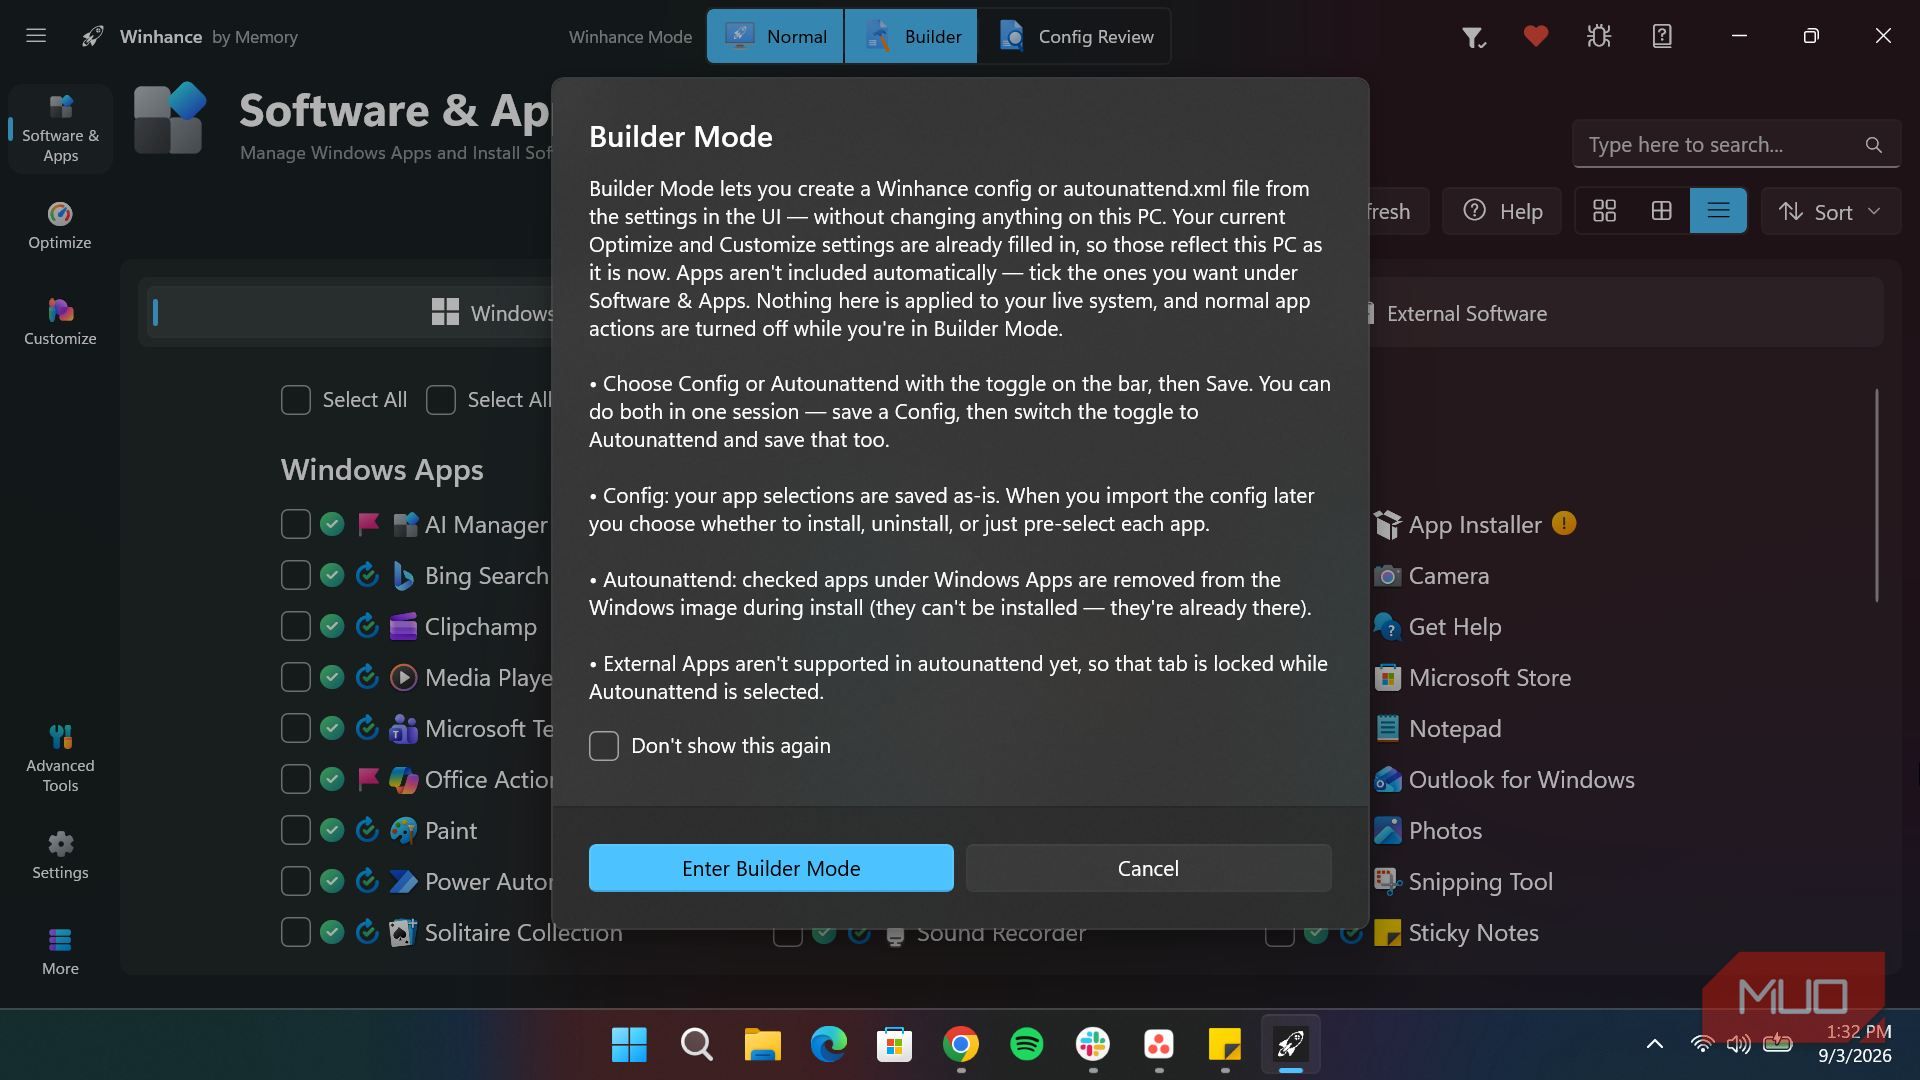This screenshot has height=1080, width=1920.
Task: Confirm with Enter Builder Mode button
Action: tap(771, 868)
